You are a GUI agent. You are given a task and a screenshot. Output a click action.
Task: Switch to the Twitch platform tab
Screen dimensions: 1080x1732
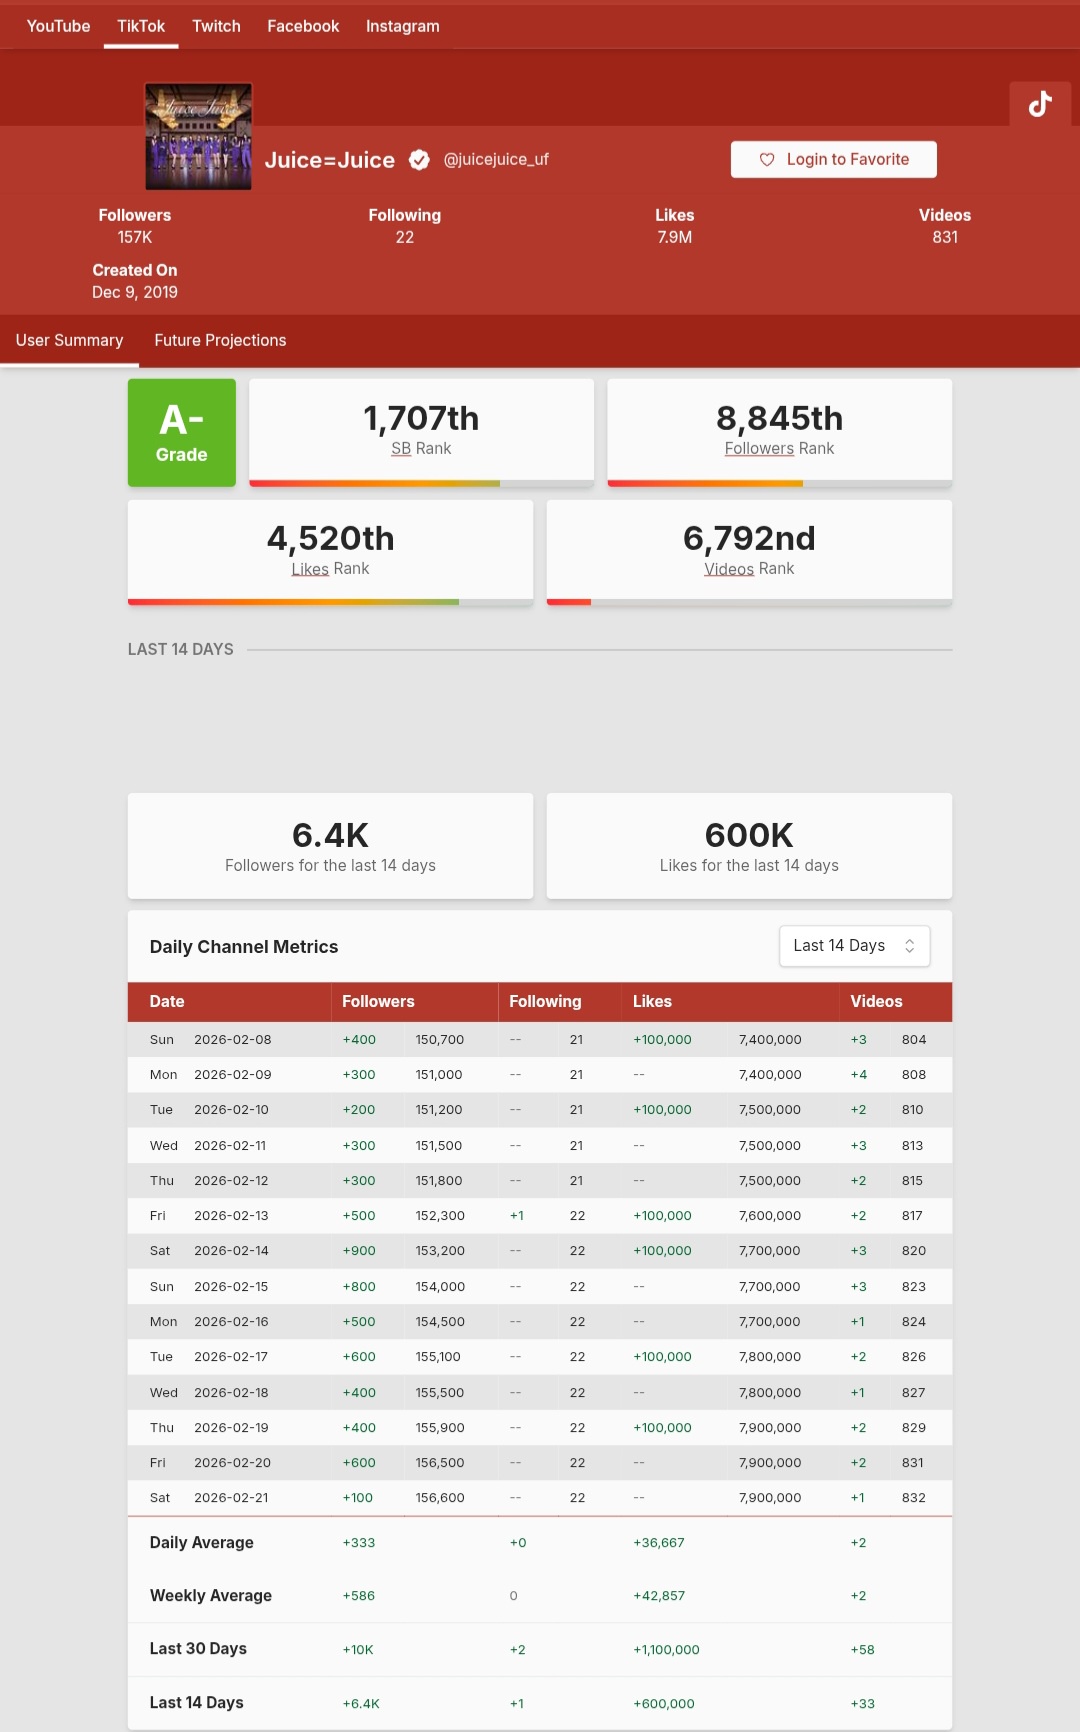[x=216, y=26]
